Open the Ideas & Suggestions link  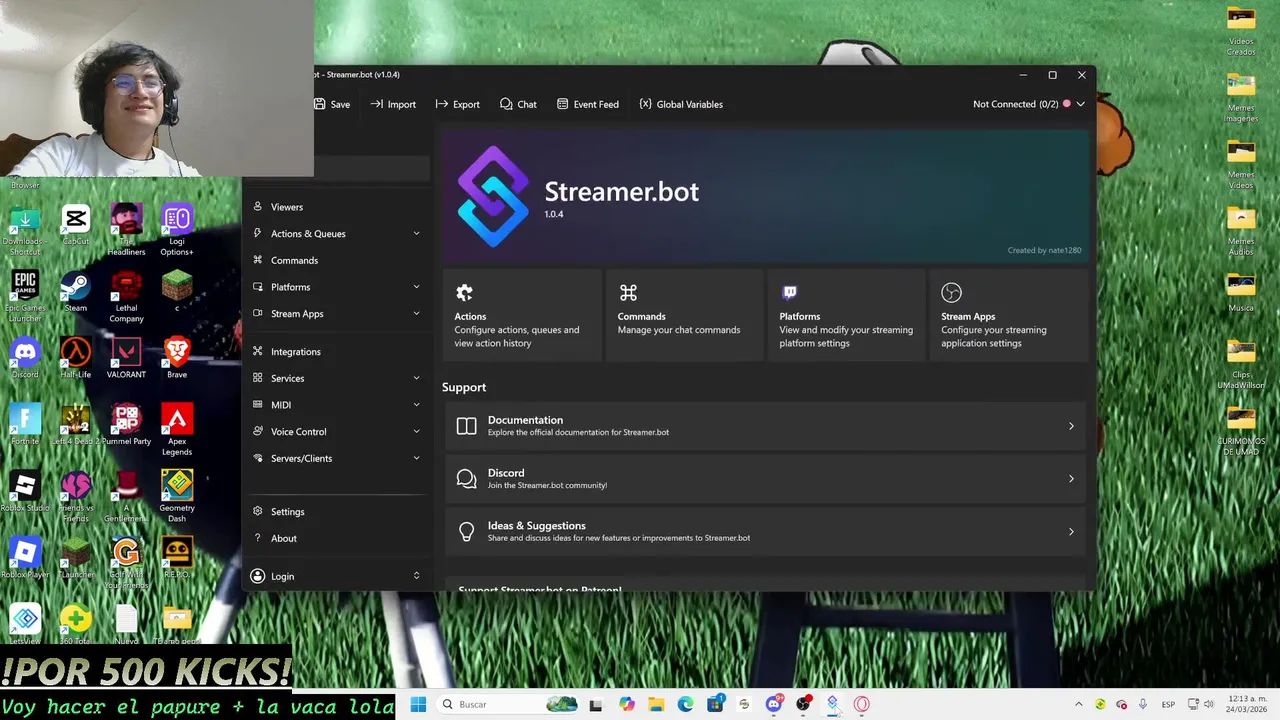point(765,532)
